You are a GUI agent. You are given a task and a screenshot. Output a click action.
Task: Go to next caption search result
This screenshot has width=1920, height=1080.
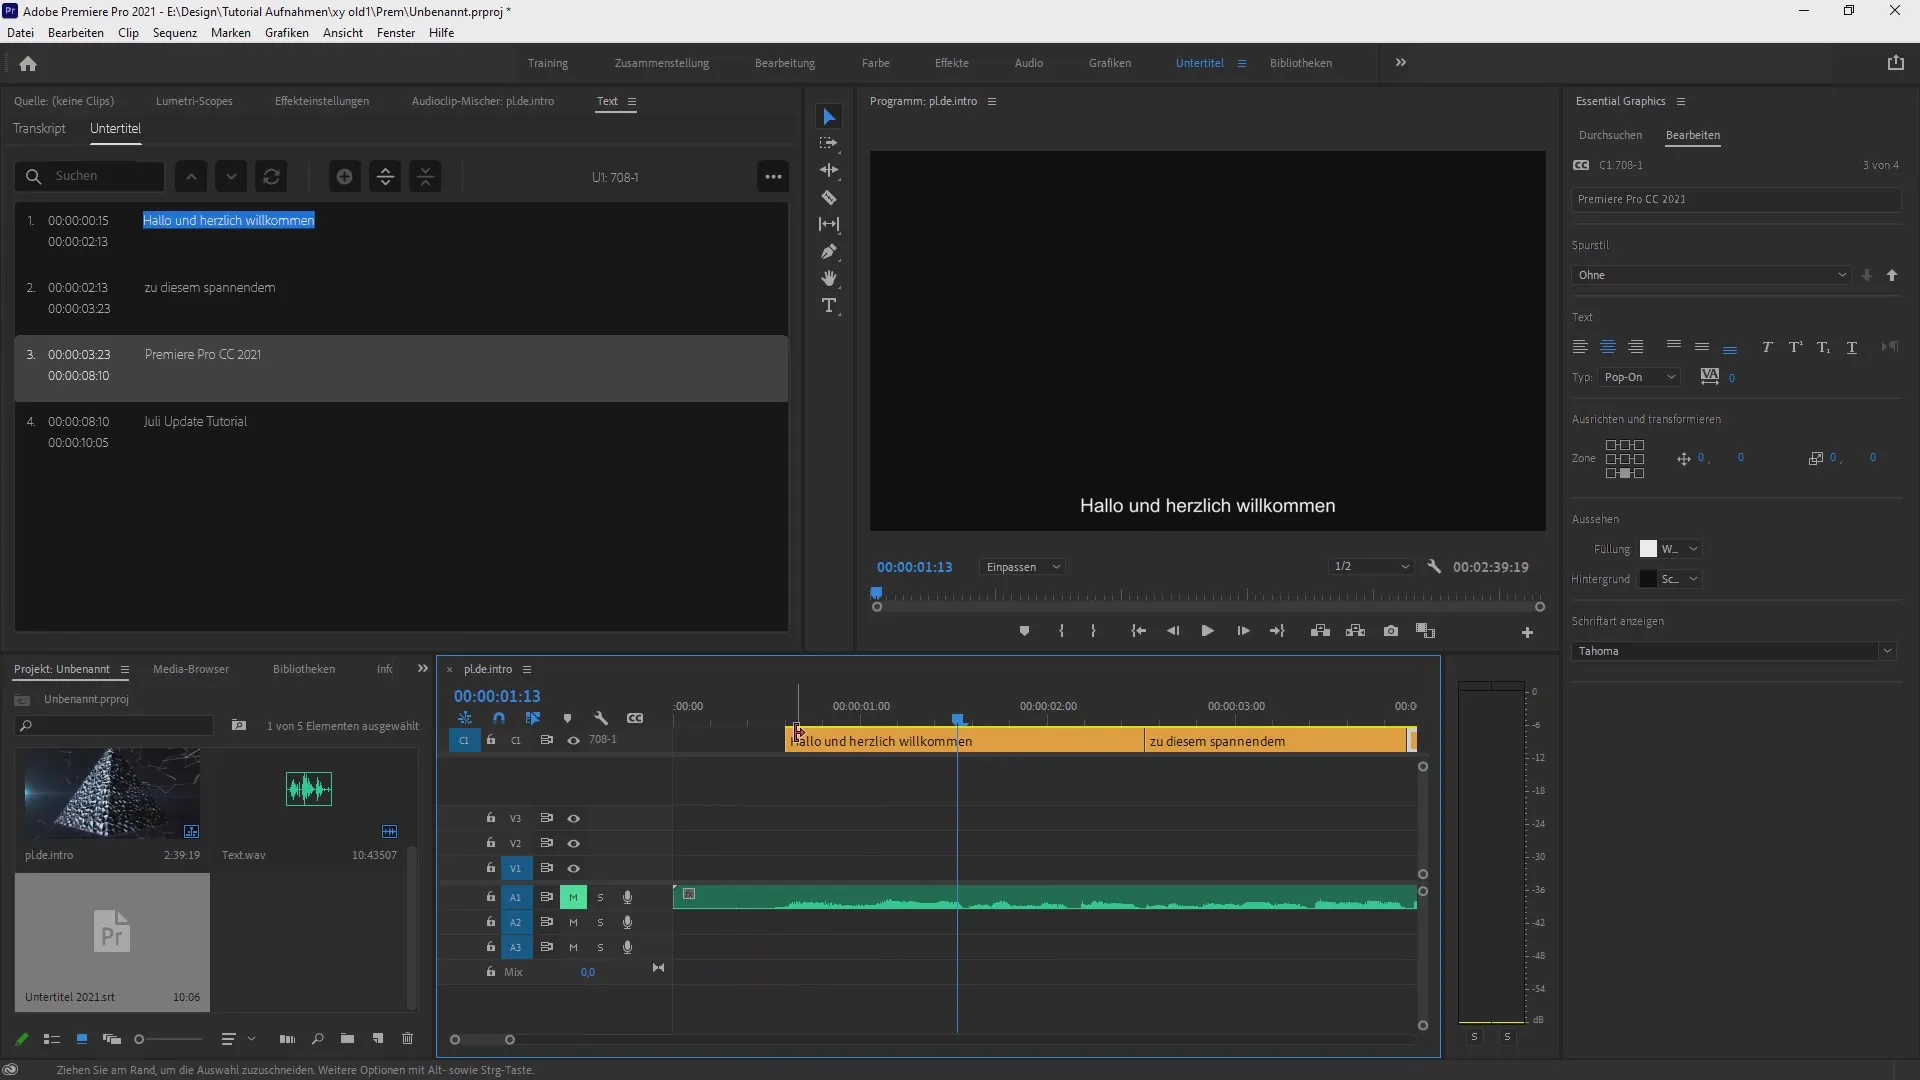231,176
